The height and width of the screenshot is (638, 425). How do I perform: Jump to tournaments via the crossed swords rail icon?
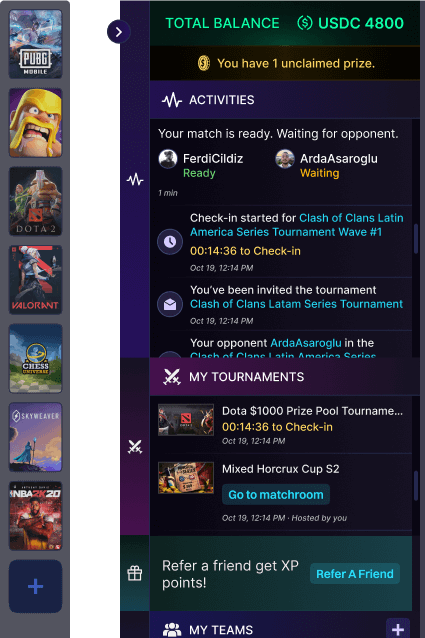point(135,447)
